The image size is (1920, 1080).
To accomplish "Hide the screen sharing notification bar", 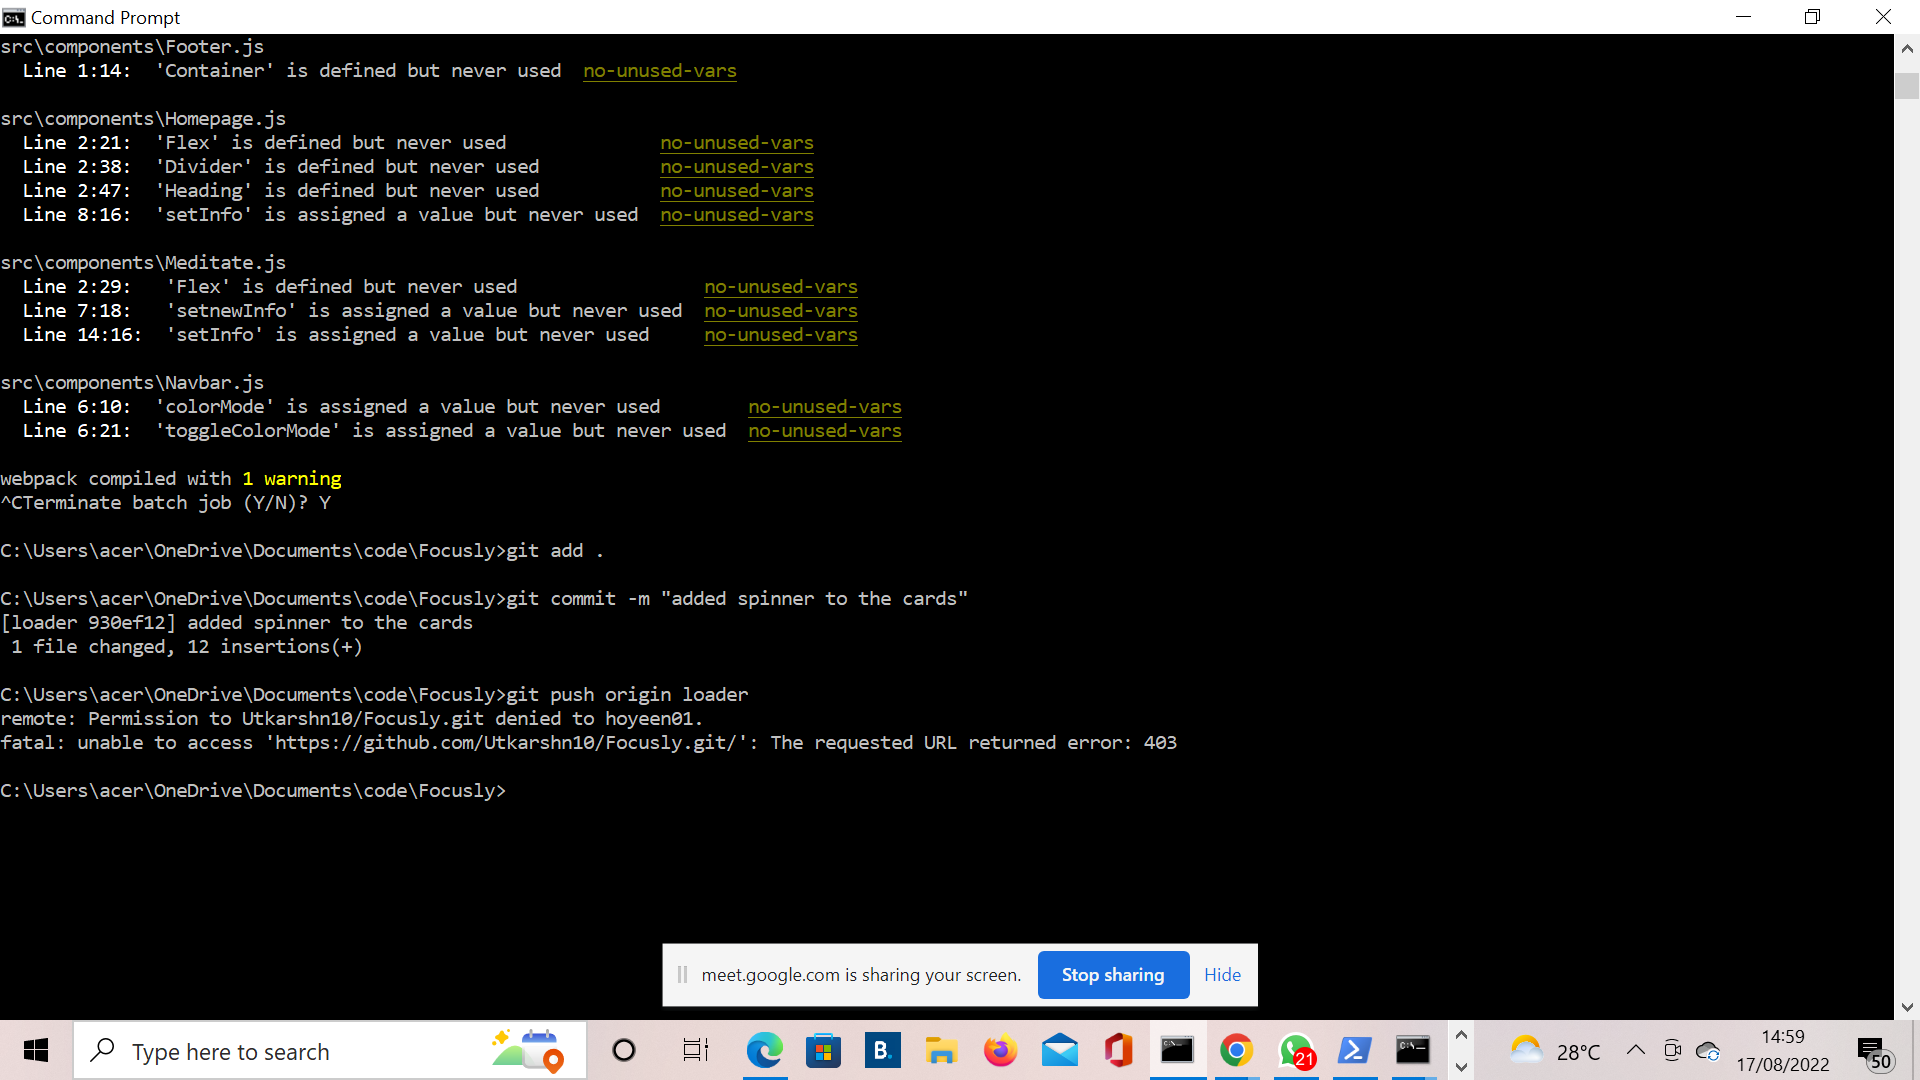I will (x=1222, y=975).
